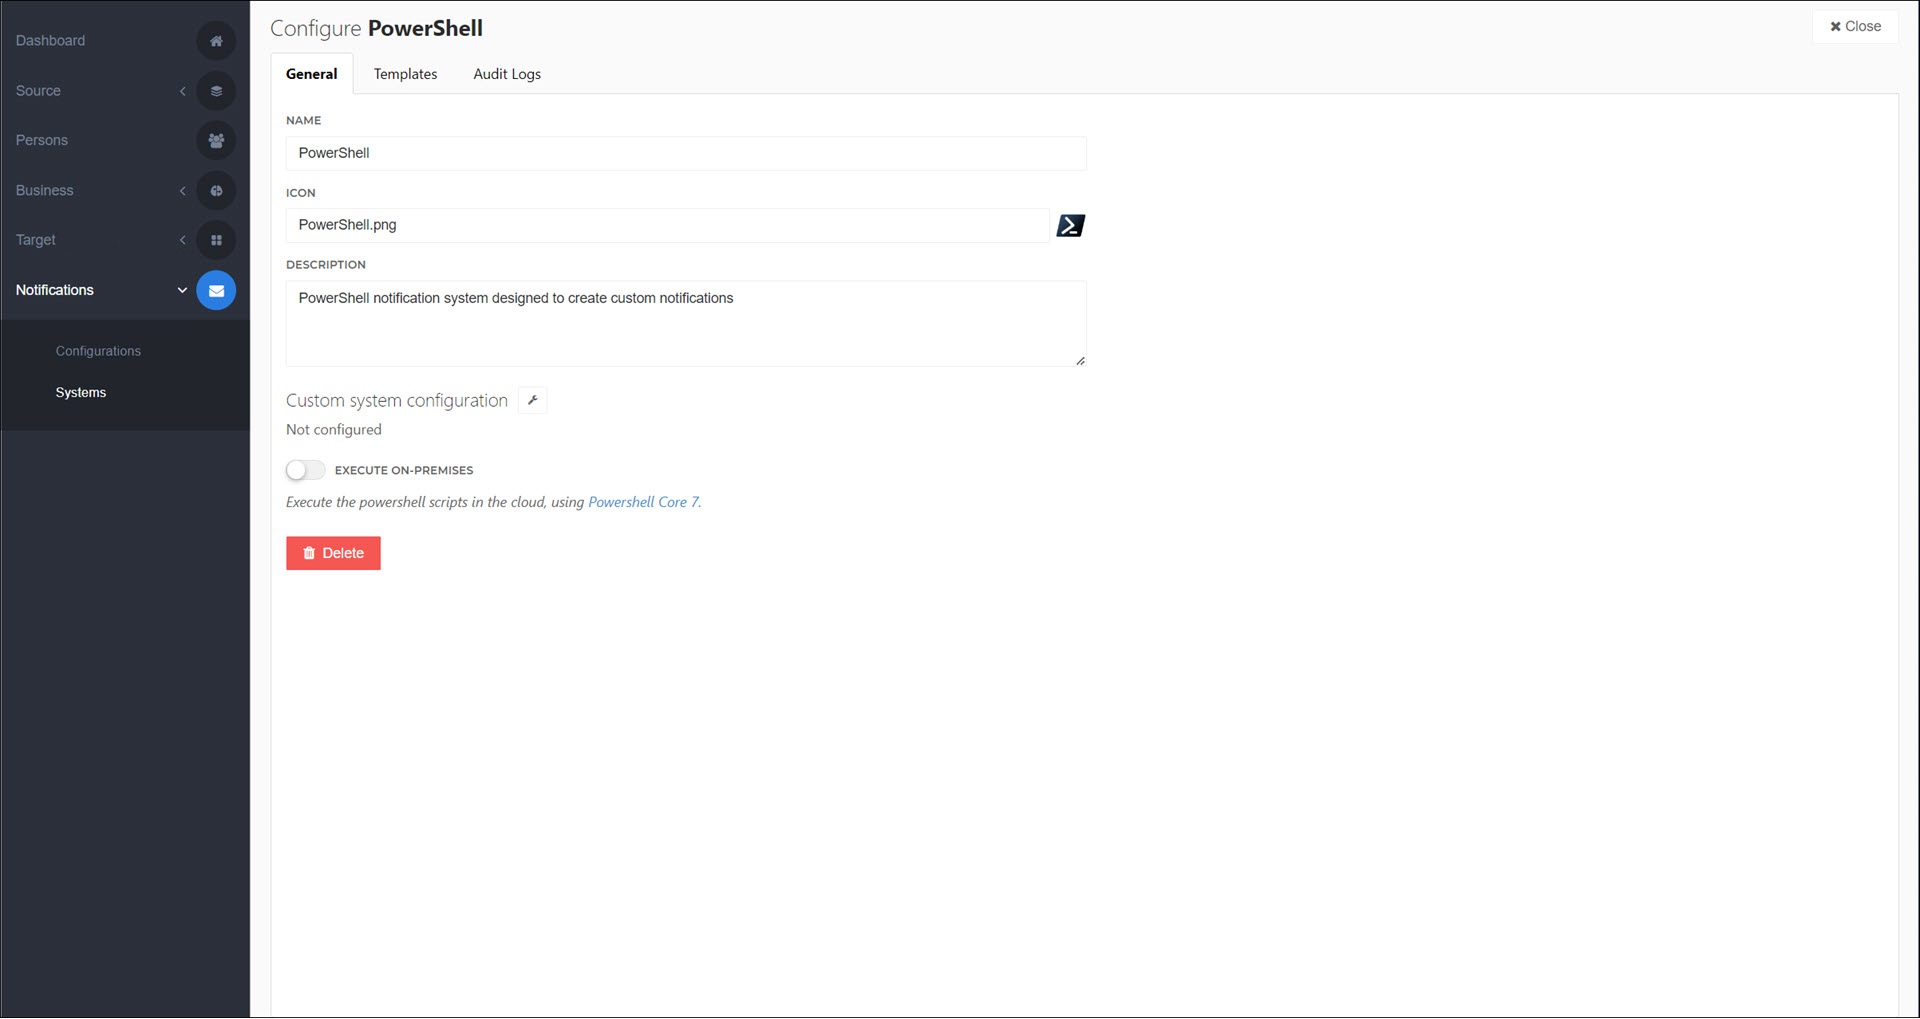This screenshot has width=1920, height=1019.
Task: Click the Target grid icon
Action: pos(216,240)
